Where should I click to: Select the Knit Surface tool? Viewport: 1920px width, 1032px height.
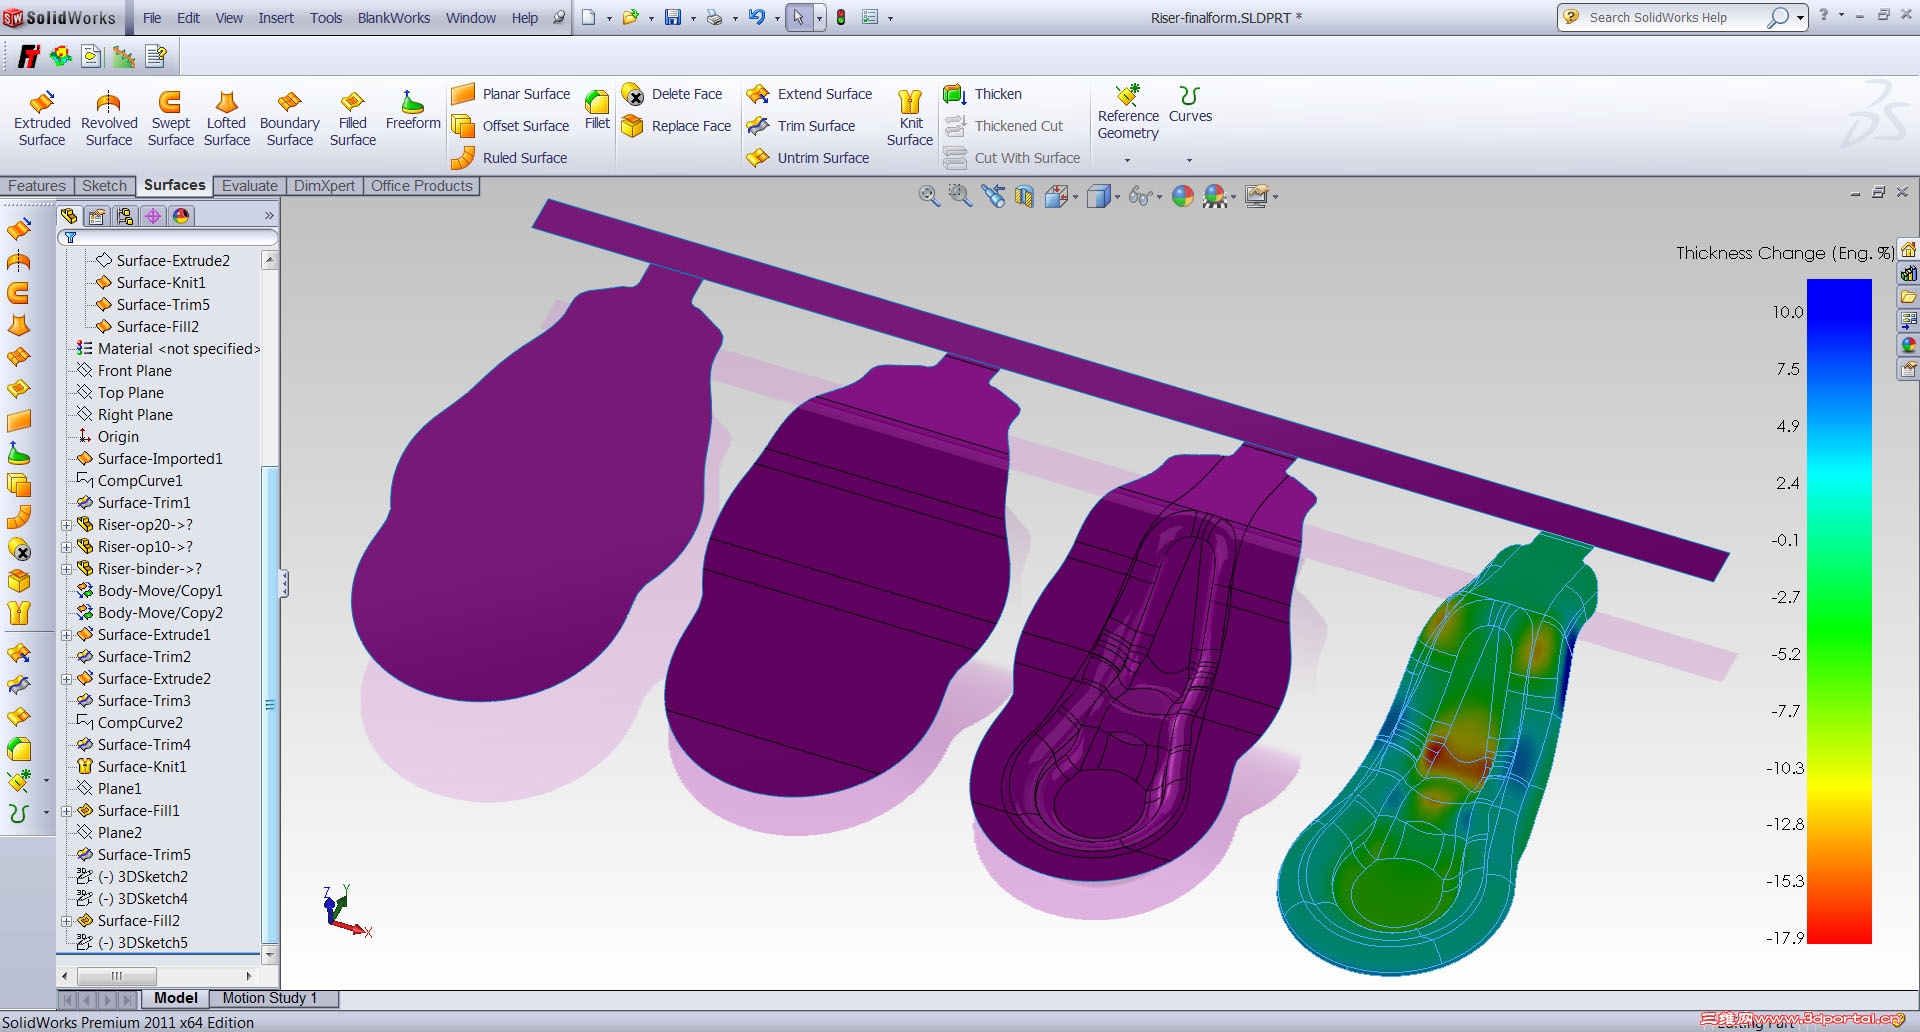910,118
